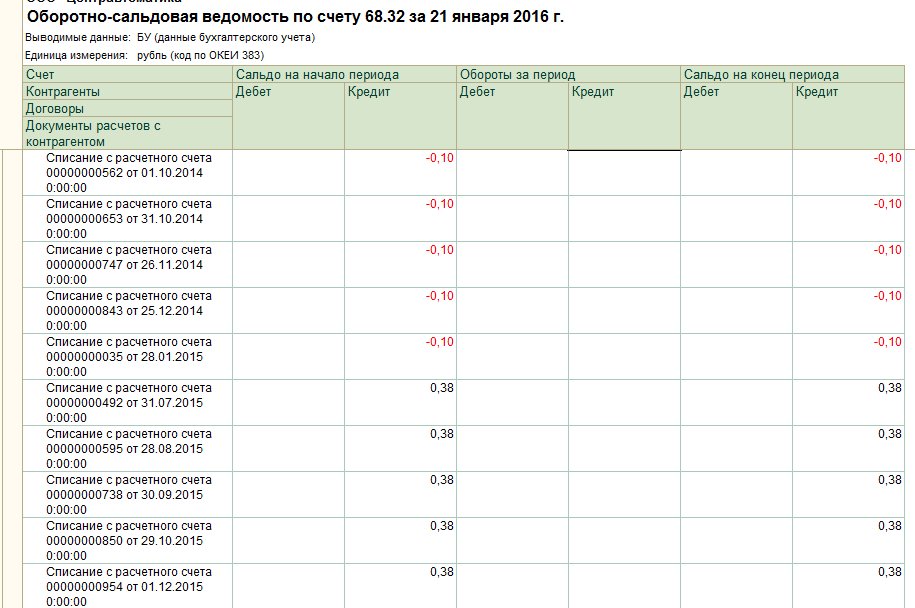Screen dimensions: 915x608
Task: Select document 00000000738 от 30.09.2015
Action: pyautogui.click(x=129, y=494)
